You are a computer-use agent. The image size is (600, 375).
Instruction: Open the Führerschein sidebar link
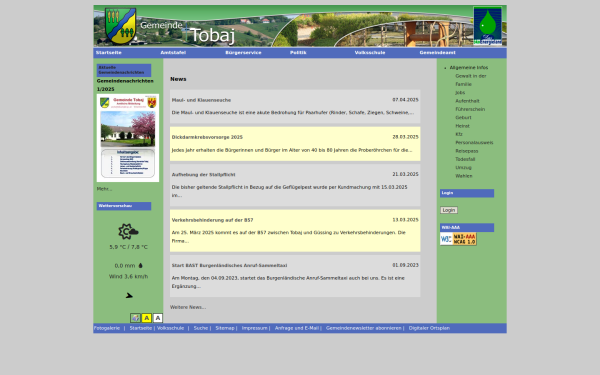click(470, 109)
